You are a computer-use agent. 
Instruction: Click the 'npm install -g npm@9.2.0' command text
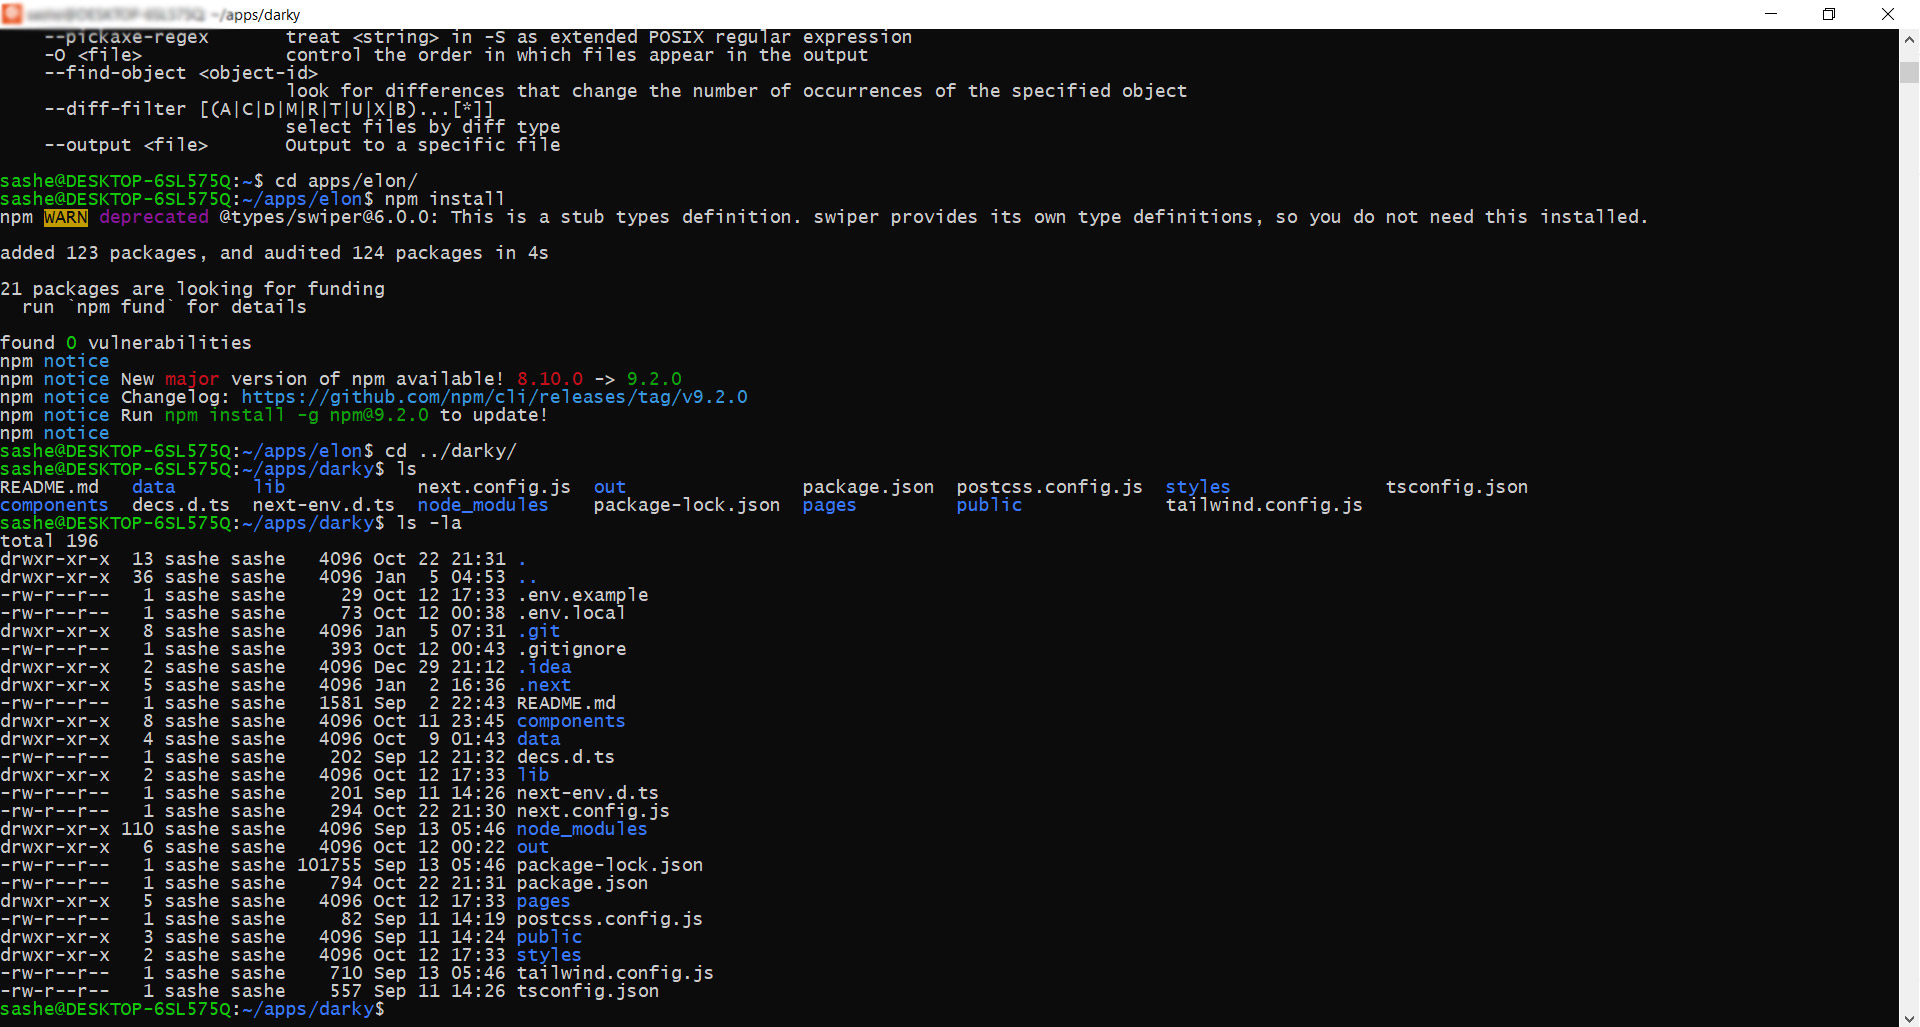pyautogui.click(x=296, y=415)
